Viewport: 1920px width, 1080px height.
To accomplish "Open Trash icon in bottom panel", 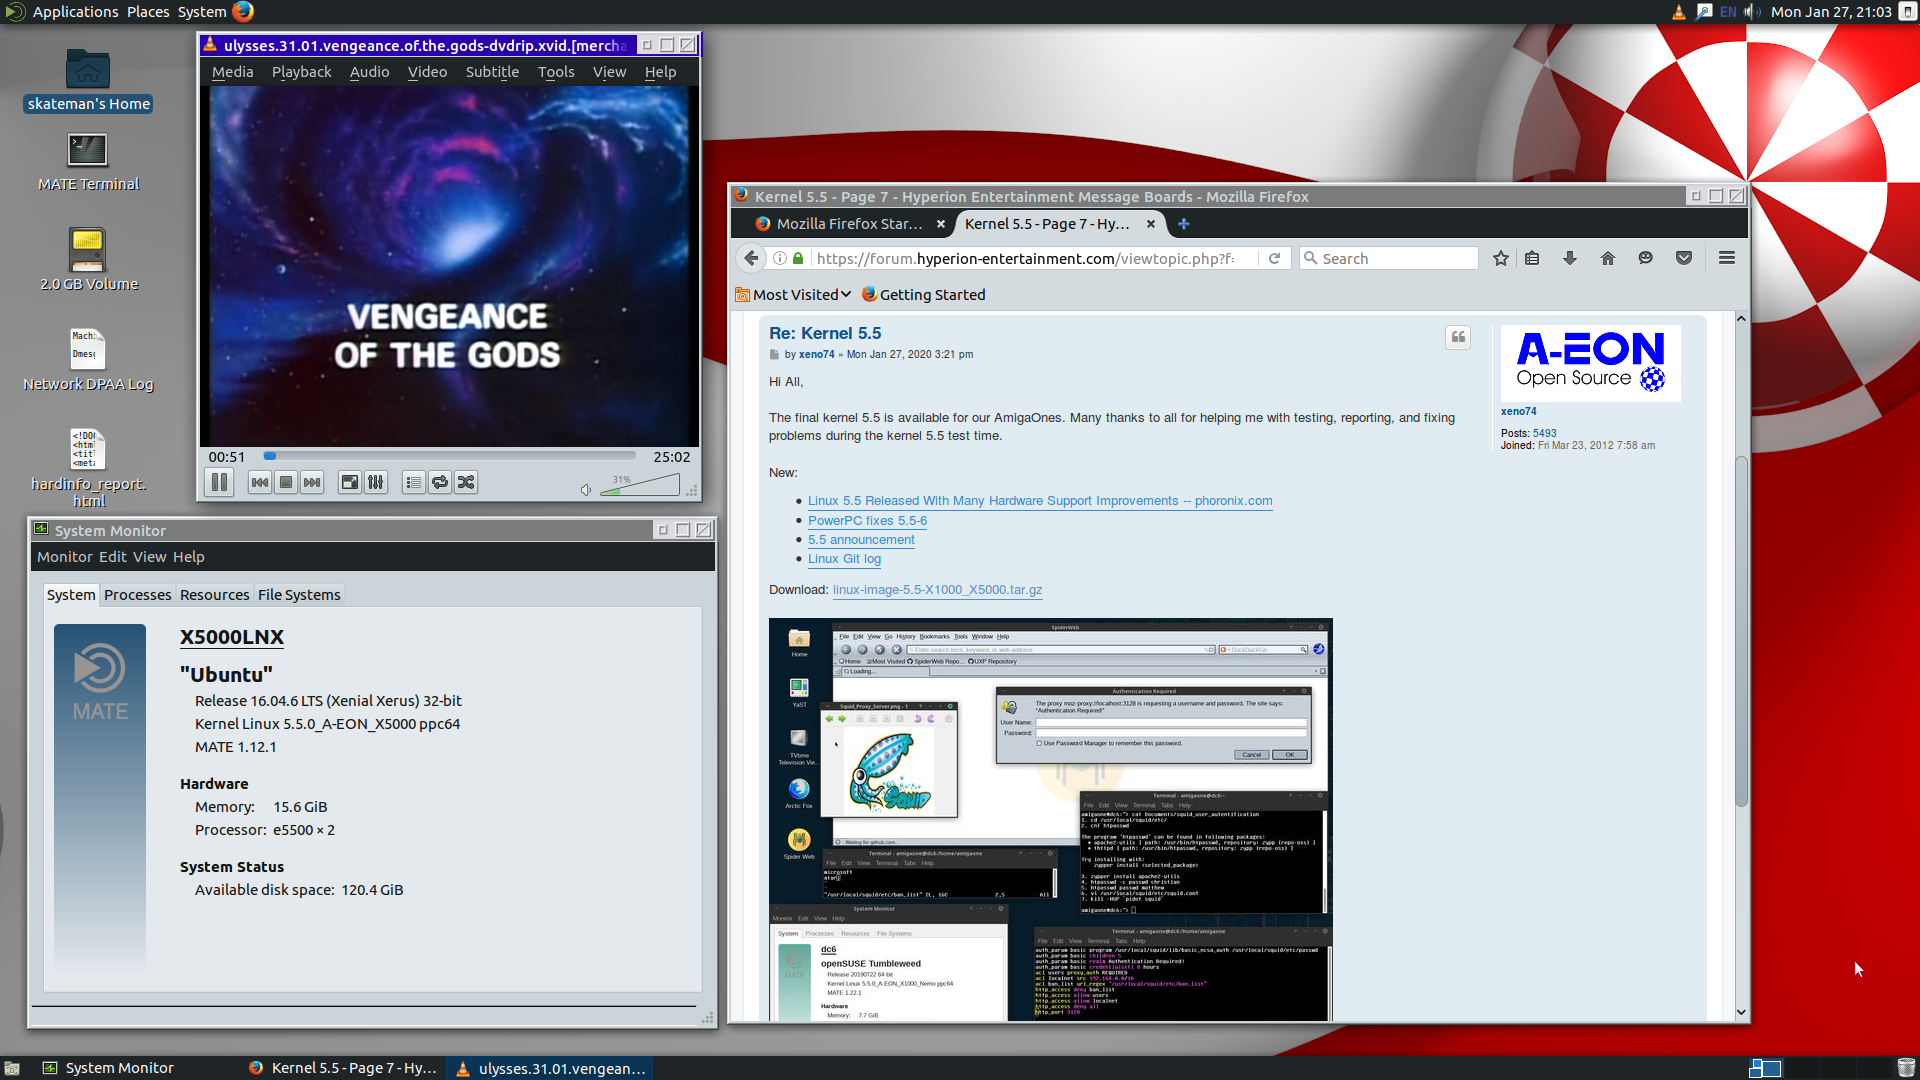I will (x=1906, y=1068).
